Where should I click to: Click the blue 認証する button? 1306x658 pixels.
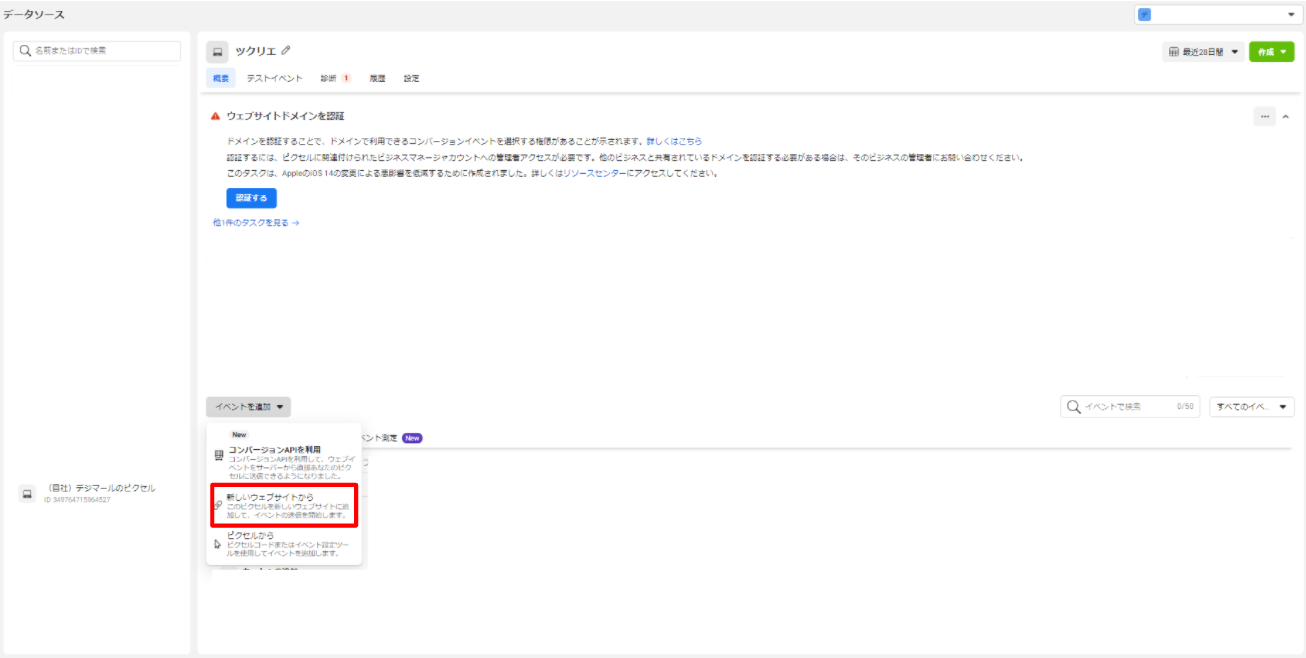tap(251, 198)
